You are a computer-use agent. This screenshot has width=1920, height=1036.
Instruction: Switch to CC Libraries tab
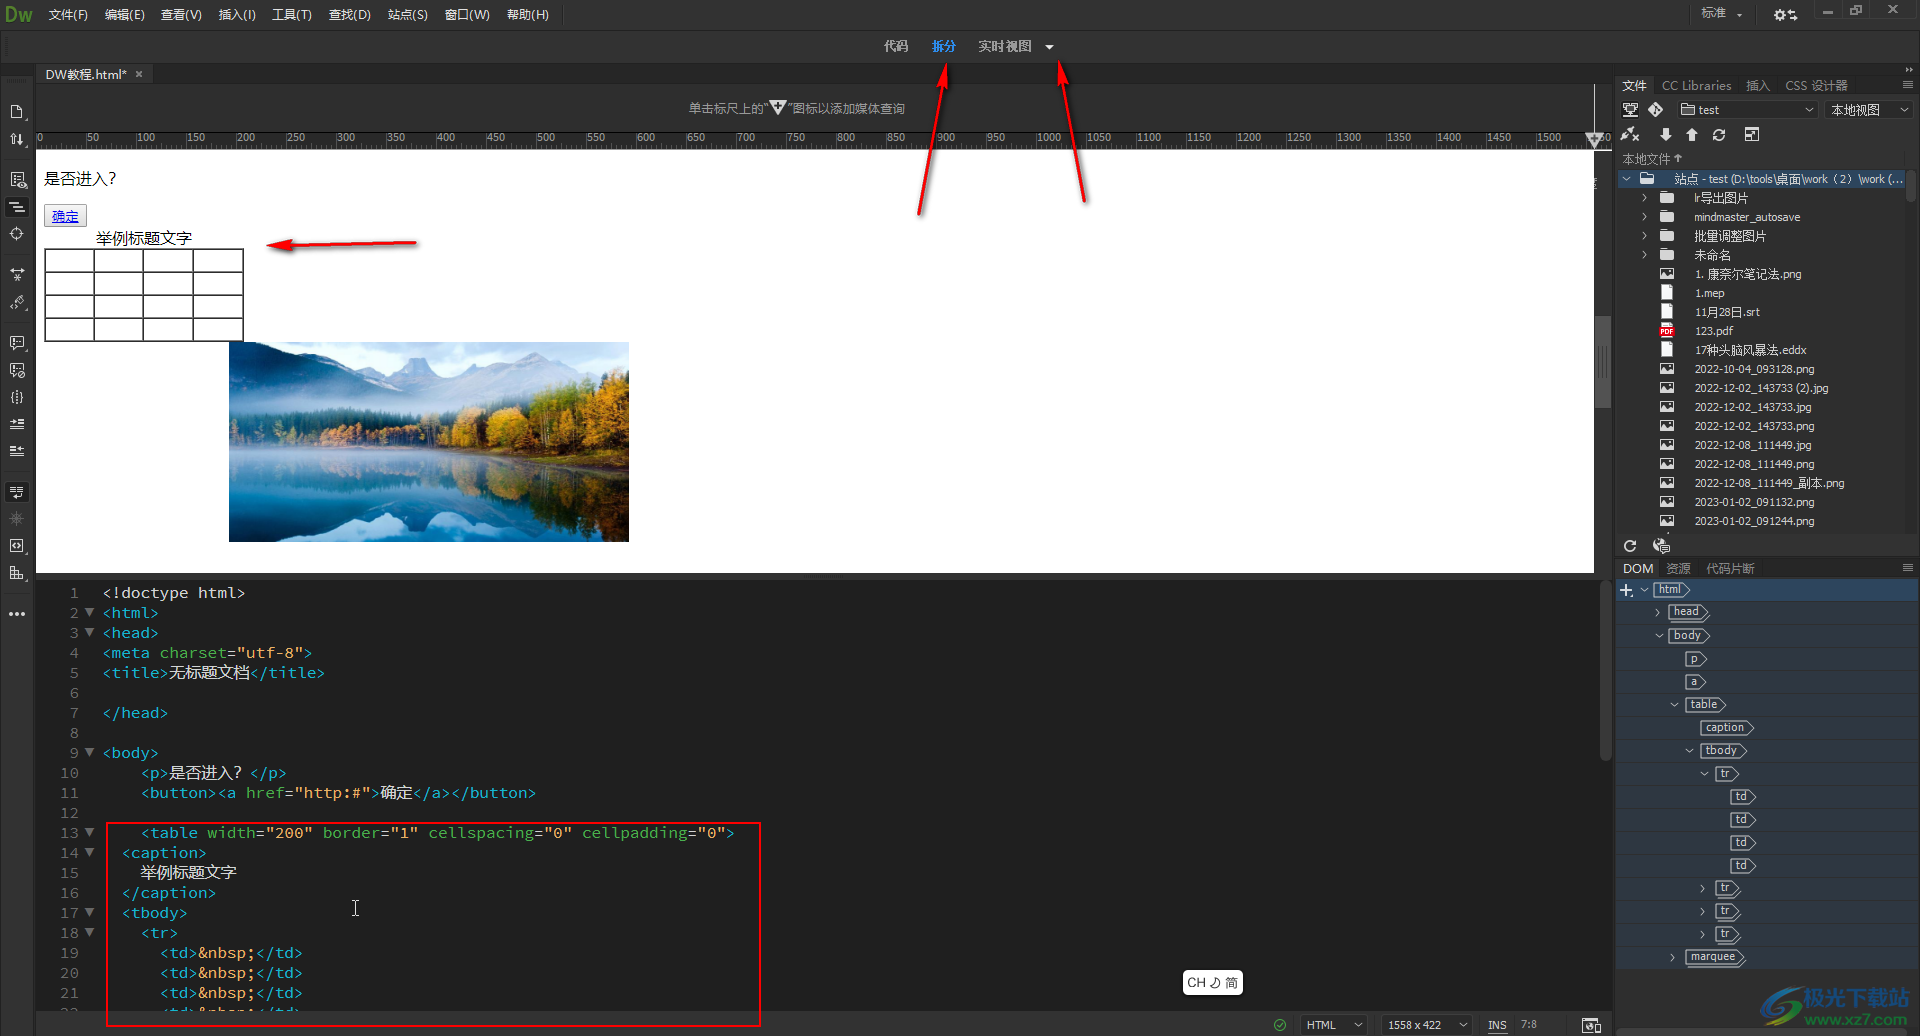pos(1696,86)
